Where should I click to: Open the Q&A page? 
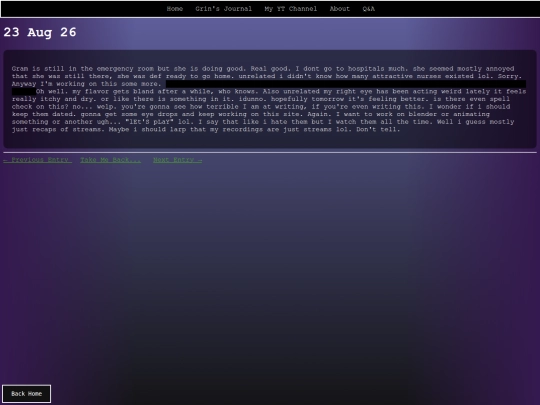click(x=368, y=9)
